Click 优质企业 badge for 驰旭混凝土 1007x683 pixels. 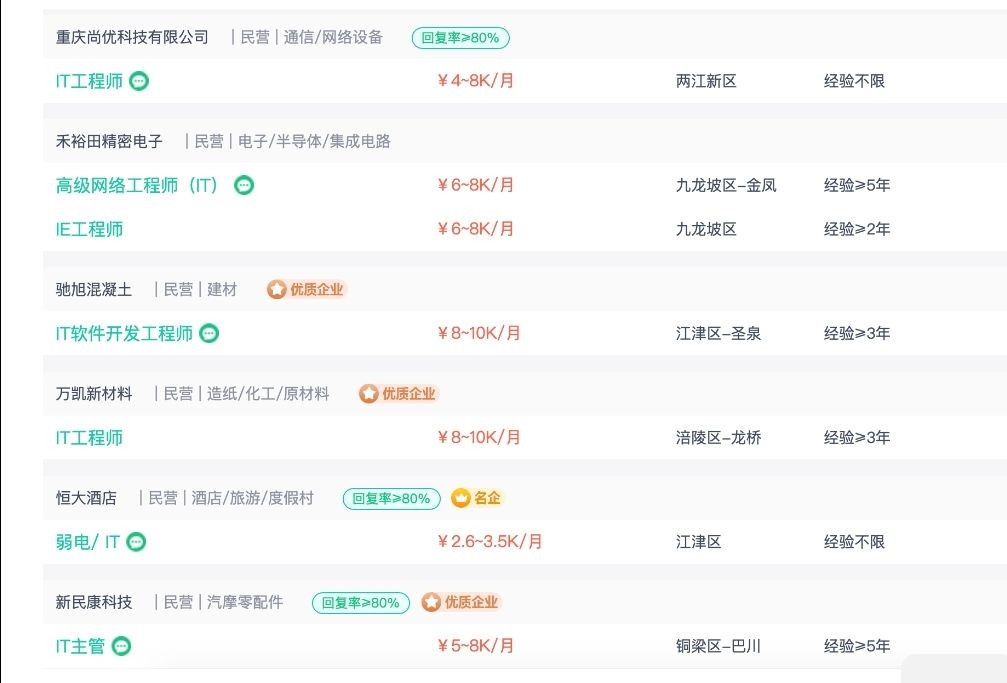click(307, 289)
